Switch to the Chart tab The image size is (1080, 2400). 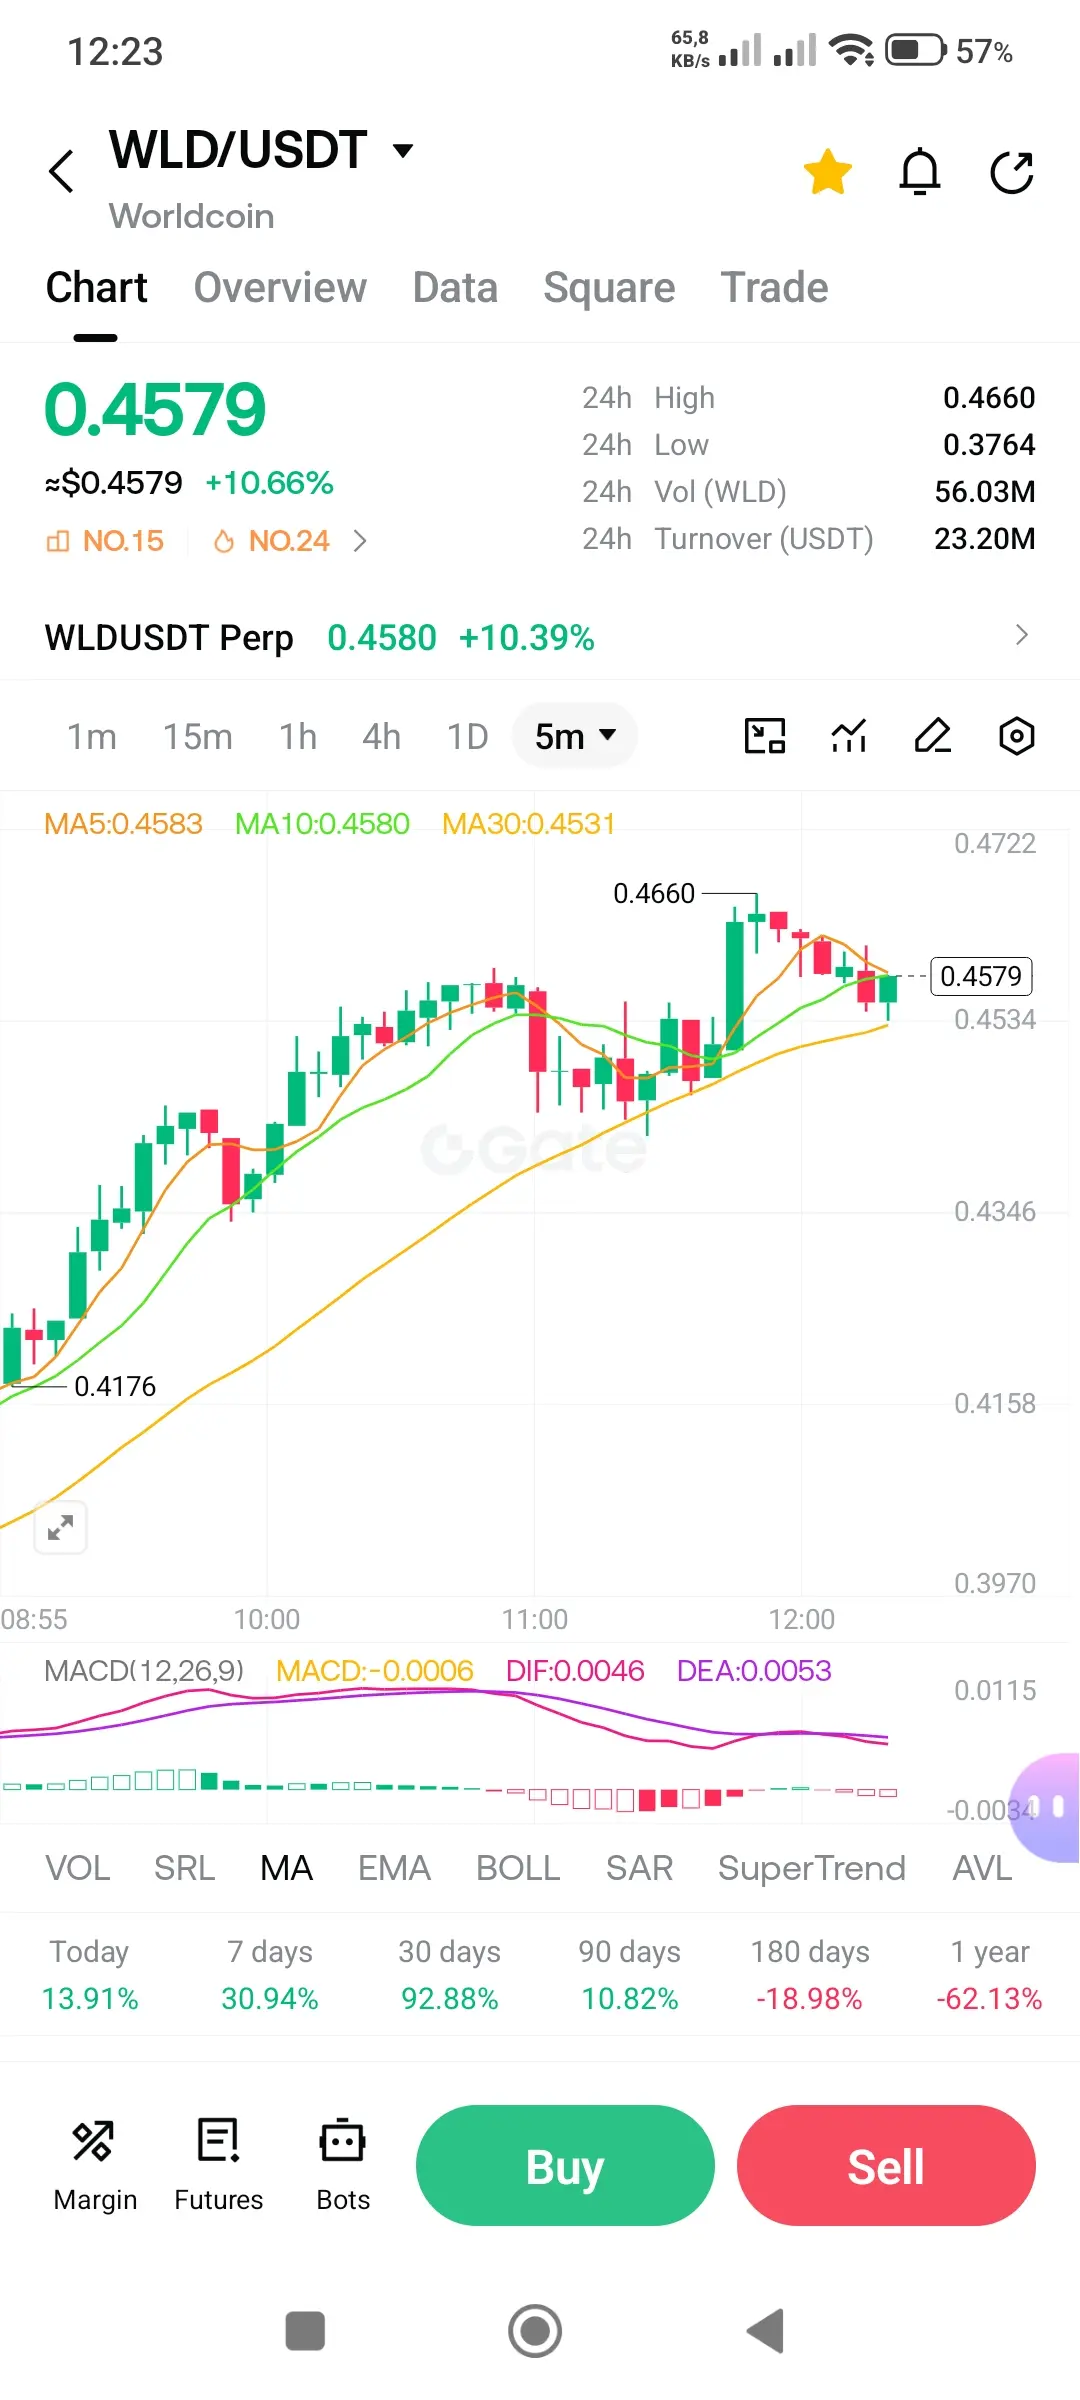(96, 288)
